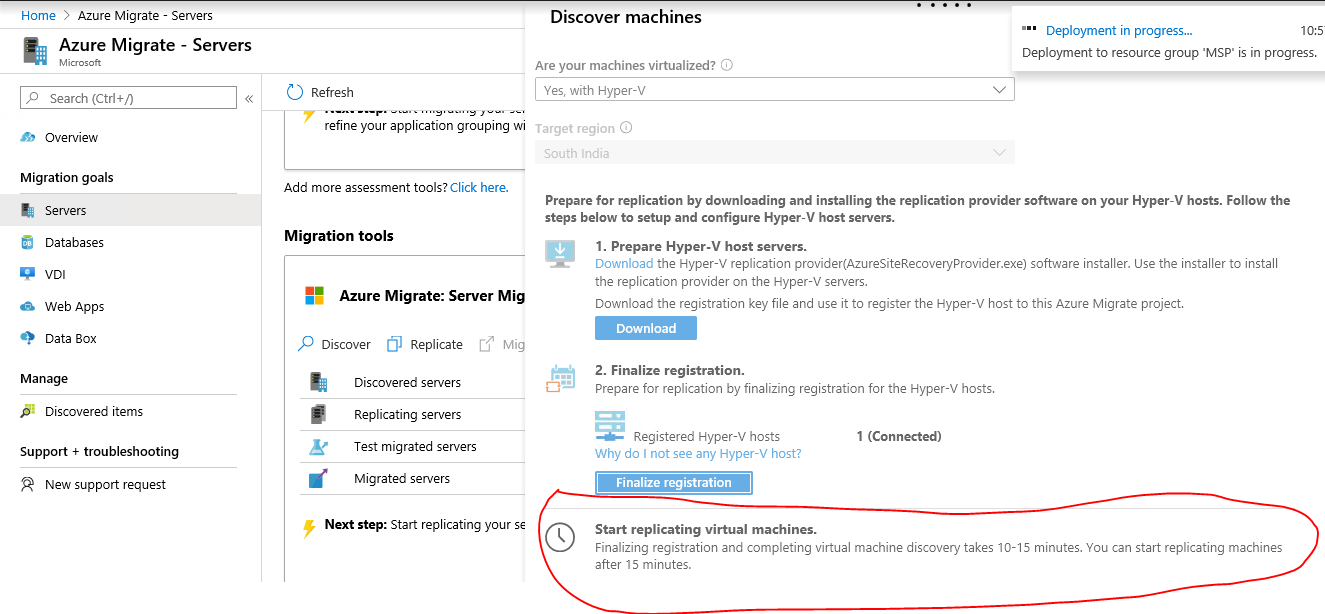This screenshot has width=1325, height=614.
Task: Click the Replicate copy icon
Action: 394,344
